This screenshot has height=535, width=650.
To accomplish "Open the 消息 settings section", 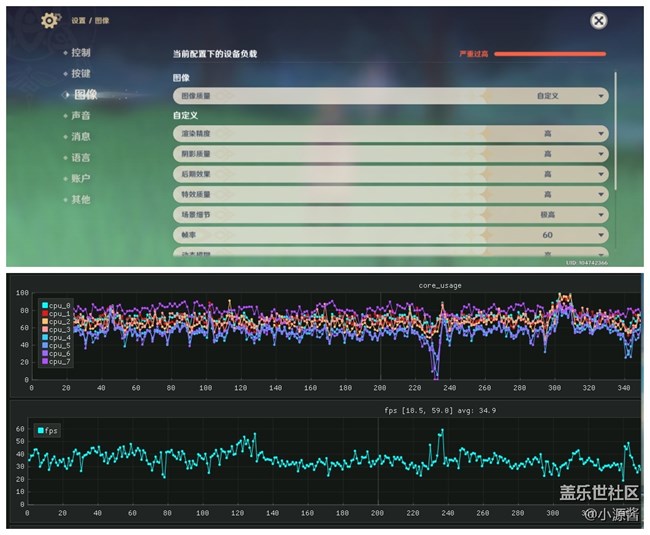I will pos(81,136).
